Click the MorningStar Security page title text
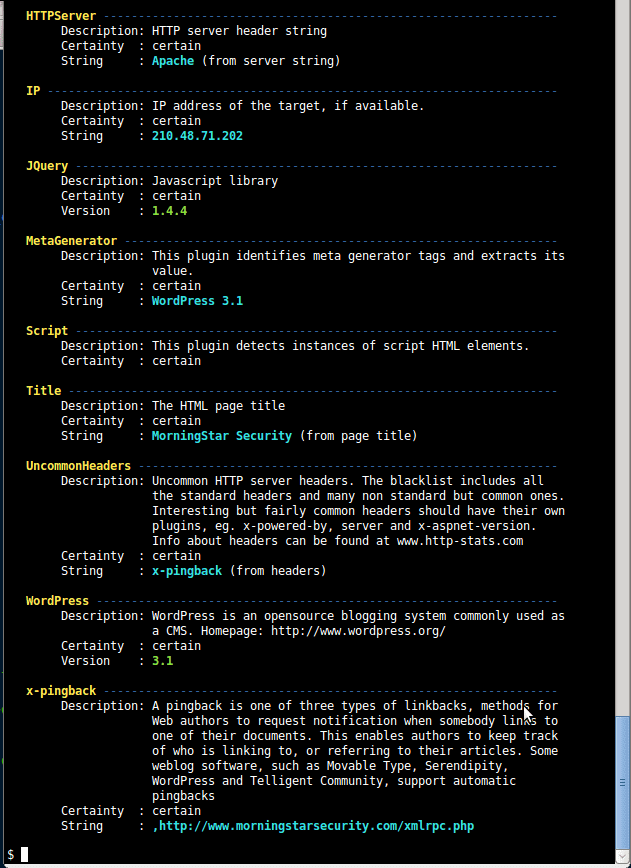Viewport: 631px width, 868px height. pyautogui.click(x=222, y=436)
